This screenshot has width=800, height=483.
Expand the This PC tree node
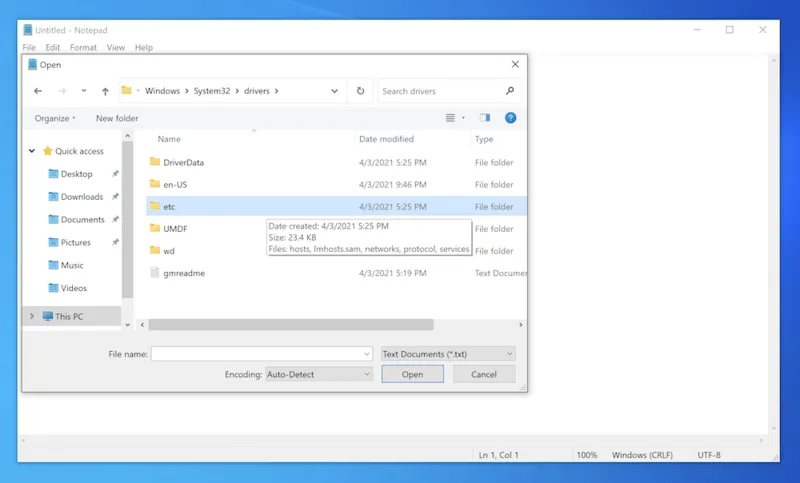click(32, 316)
